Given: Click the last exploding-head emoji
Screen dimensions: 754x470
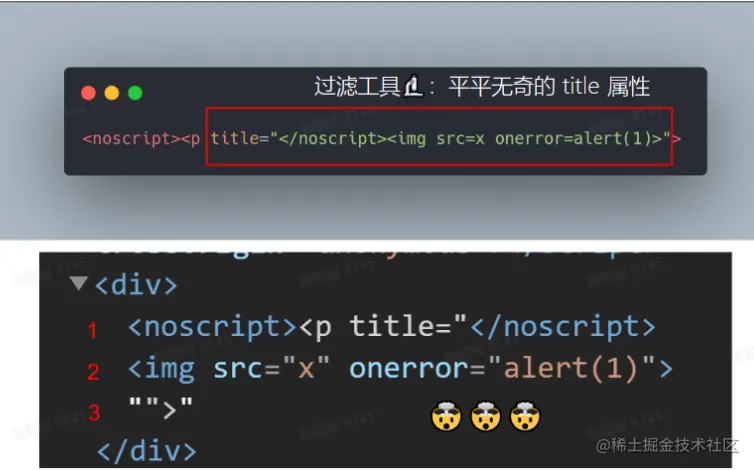Looking at the screenshot, I should pos(525,416).
